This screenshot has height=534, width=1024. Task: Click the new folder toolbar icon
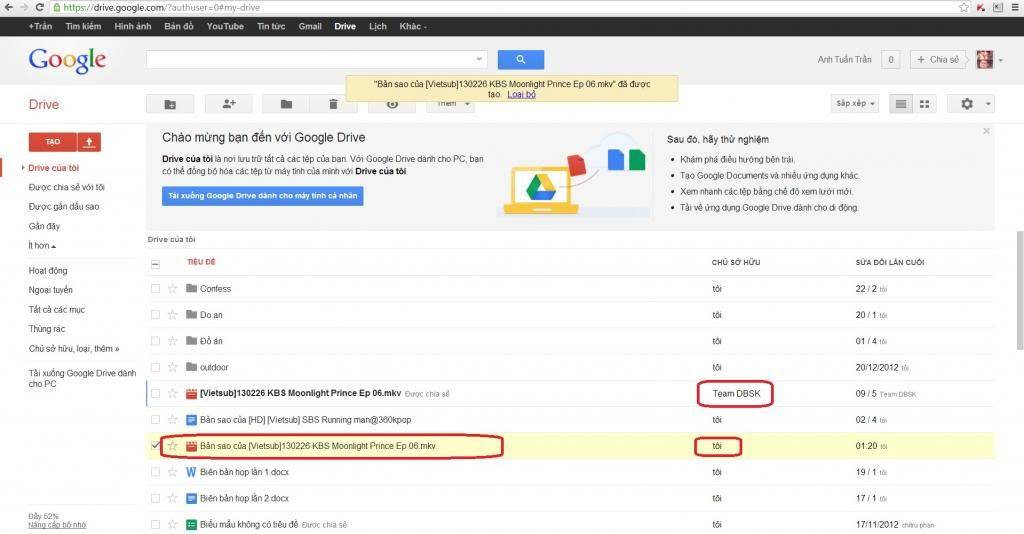pyautogui.click(x=170, y=104)
